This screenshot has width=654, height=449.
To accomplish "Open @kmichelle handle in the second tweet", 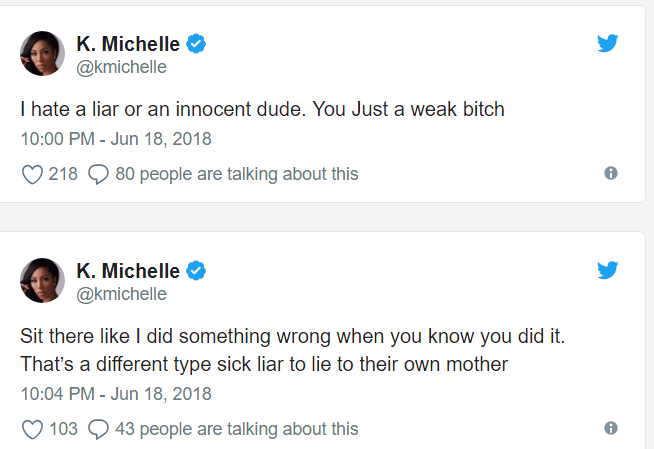I will [121, 294].
